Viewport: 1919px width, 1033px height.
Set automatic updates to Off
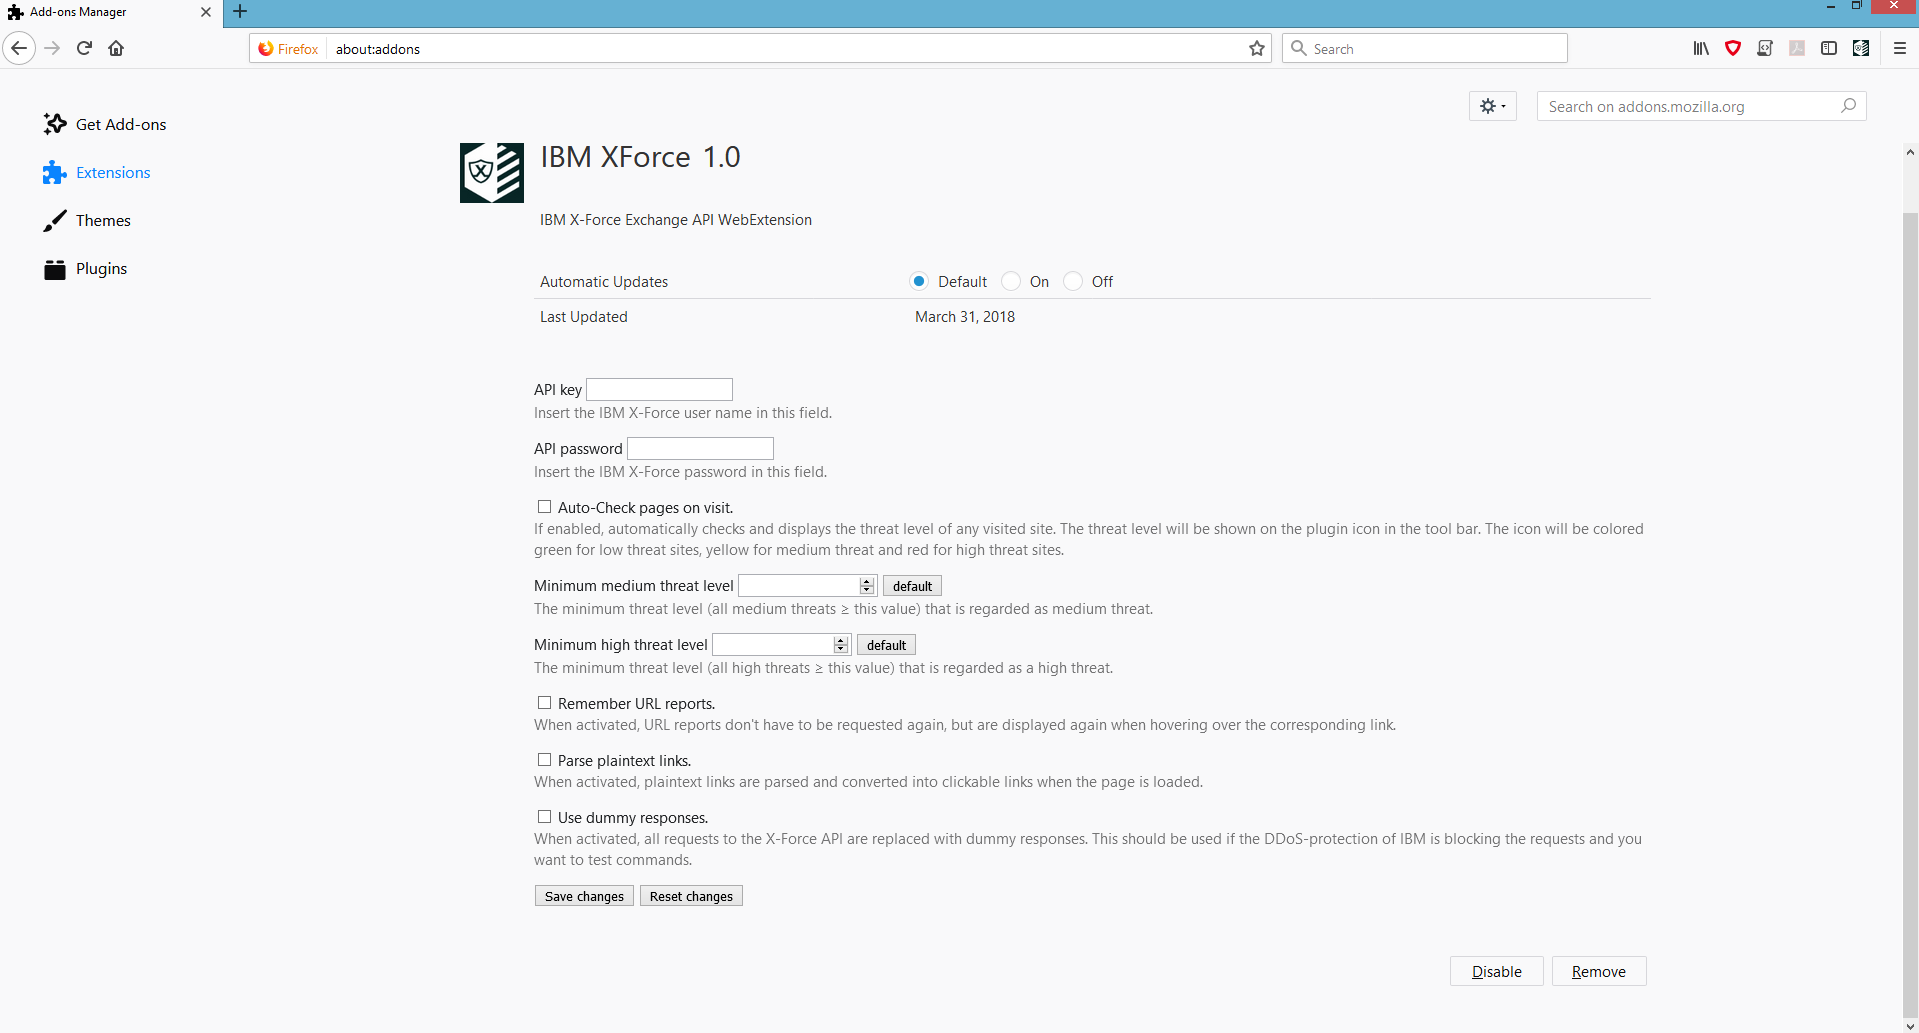point(1073,281)
